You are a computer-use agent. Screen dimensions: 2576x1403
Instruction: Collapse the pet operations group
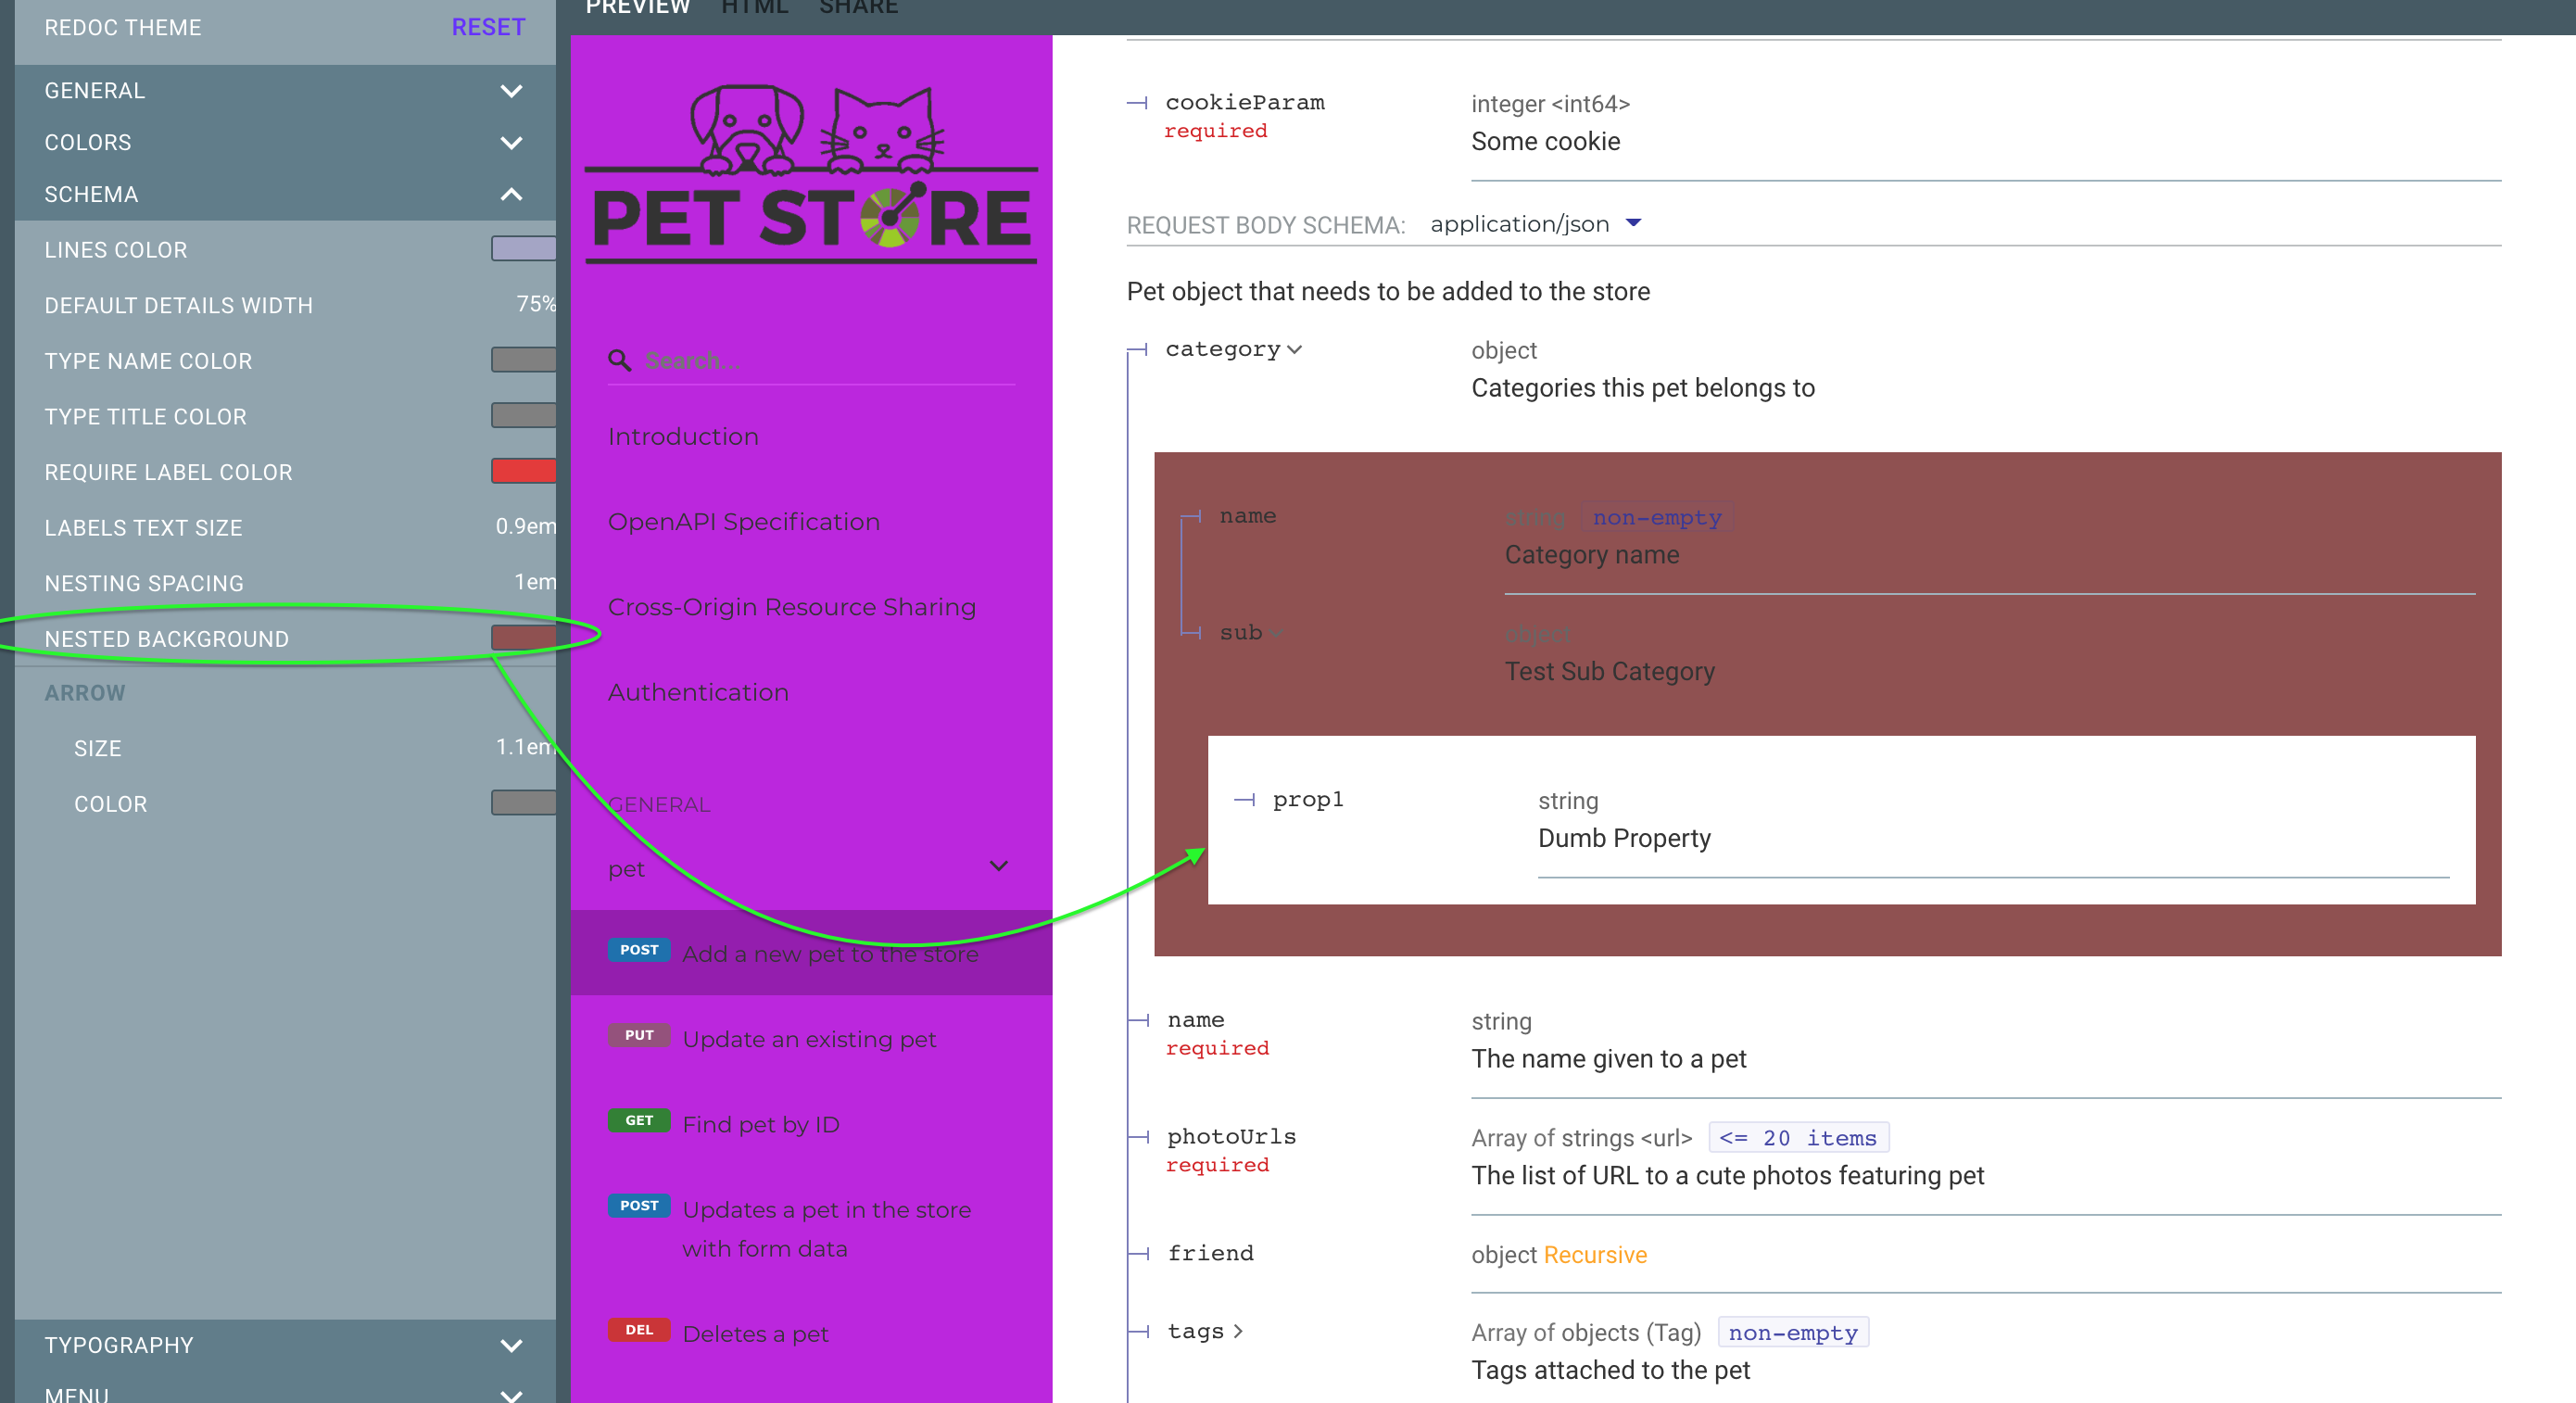997,867
